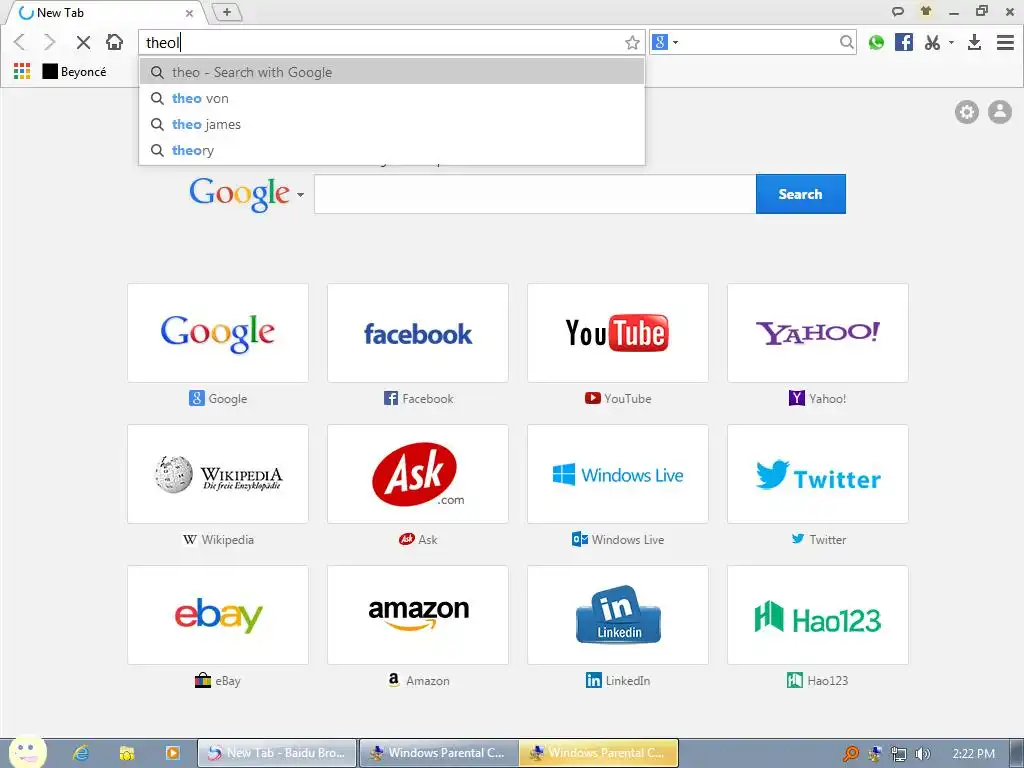The height and width of the screenshot is (768, 1024).
Task: Close the New Tab tab
Action: 189,13
